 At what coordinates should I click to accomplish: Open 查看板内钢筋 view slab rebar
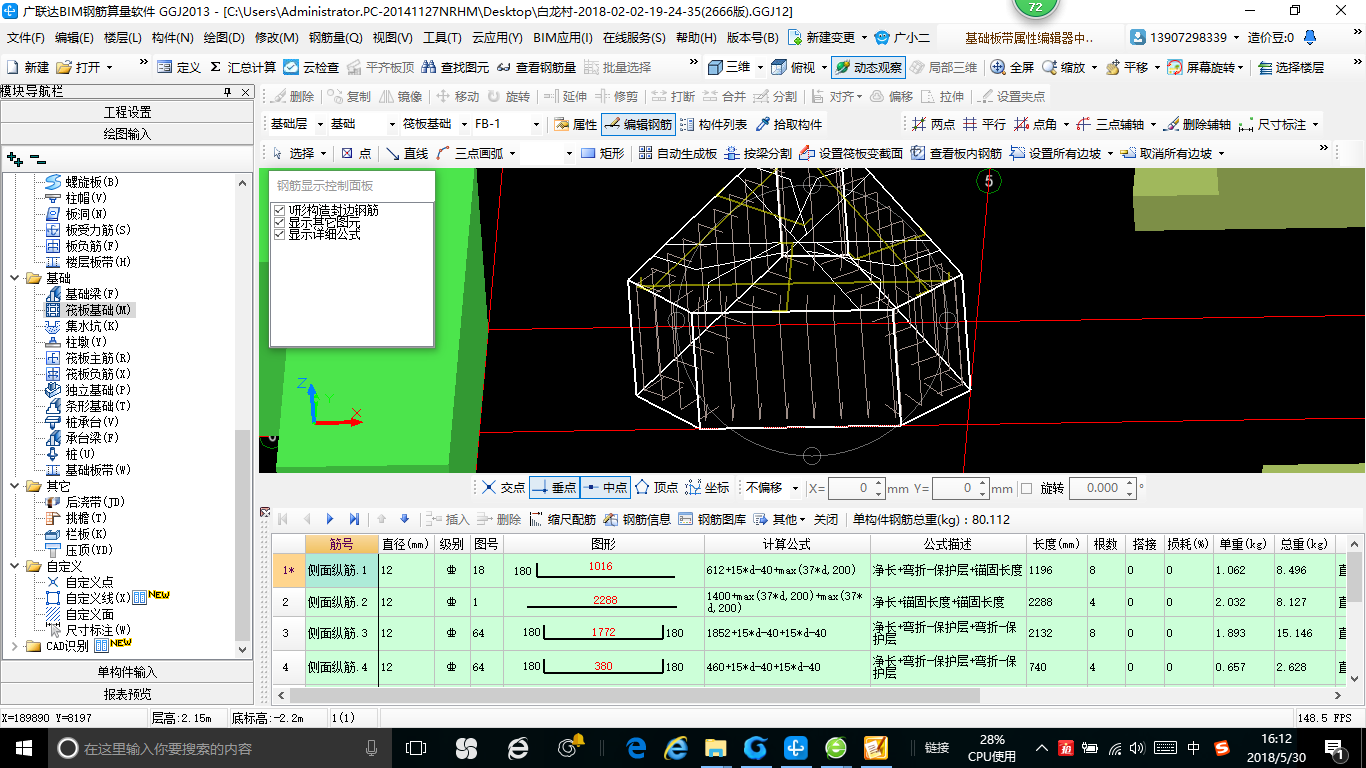point(956,153)
